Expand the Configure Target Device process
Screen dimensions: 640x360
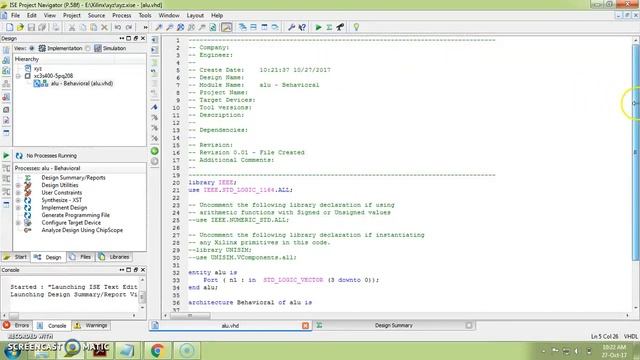tap(18, 223)
